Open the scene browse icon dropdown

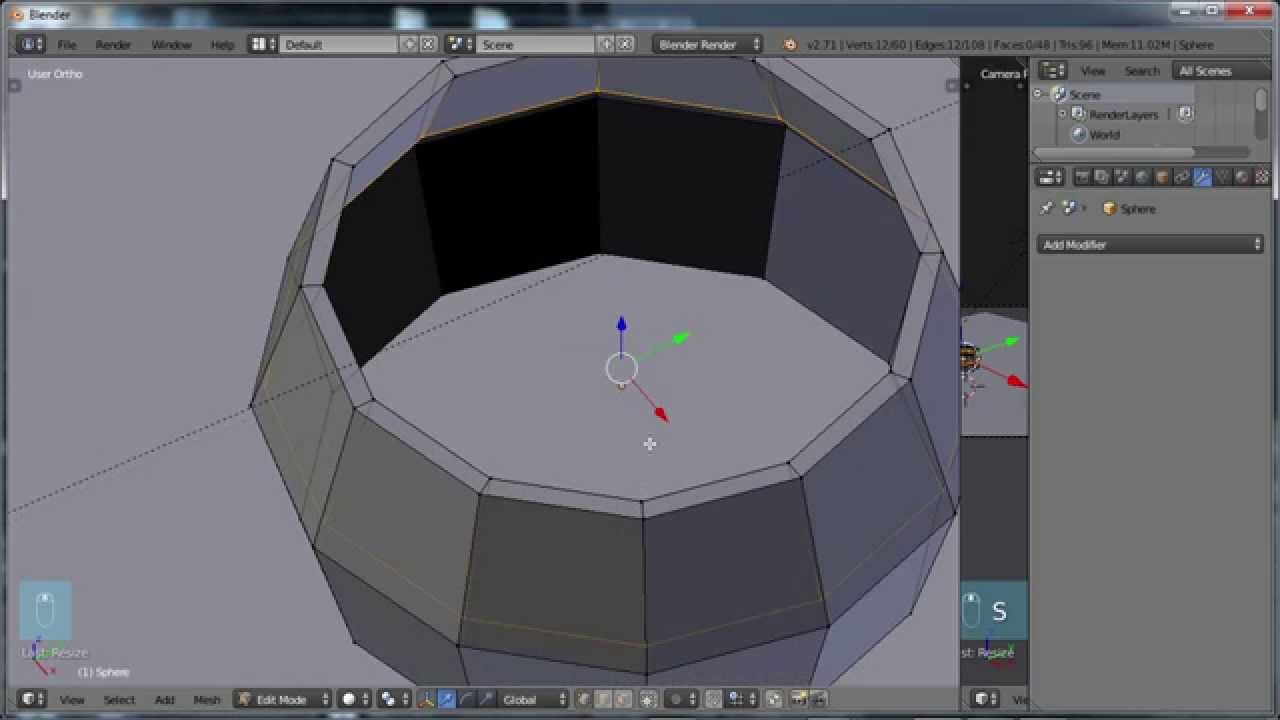460,44
